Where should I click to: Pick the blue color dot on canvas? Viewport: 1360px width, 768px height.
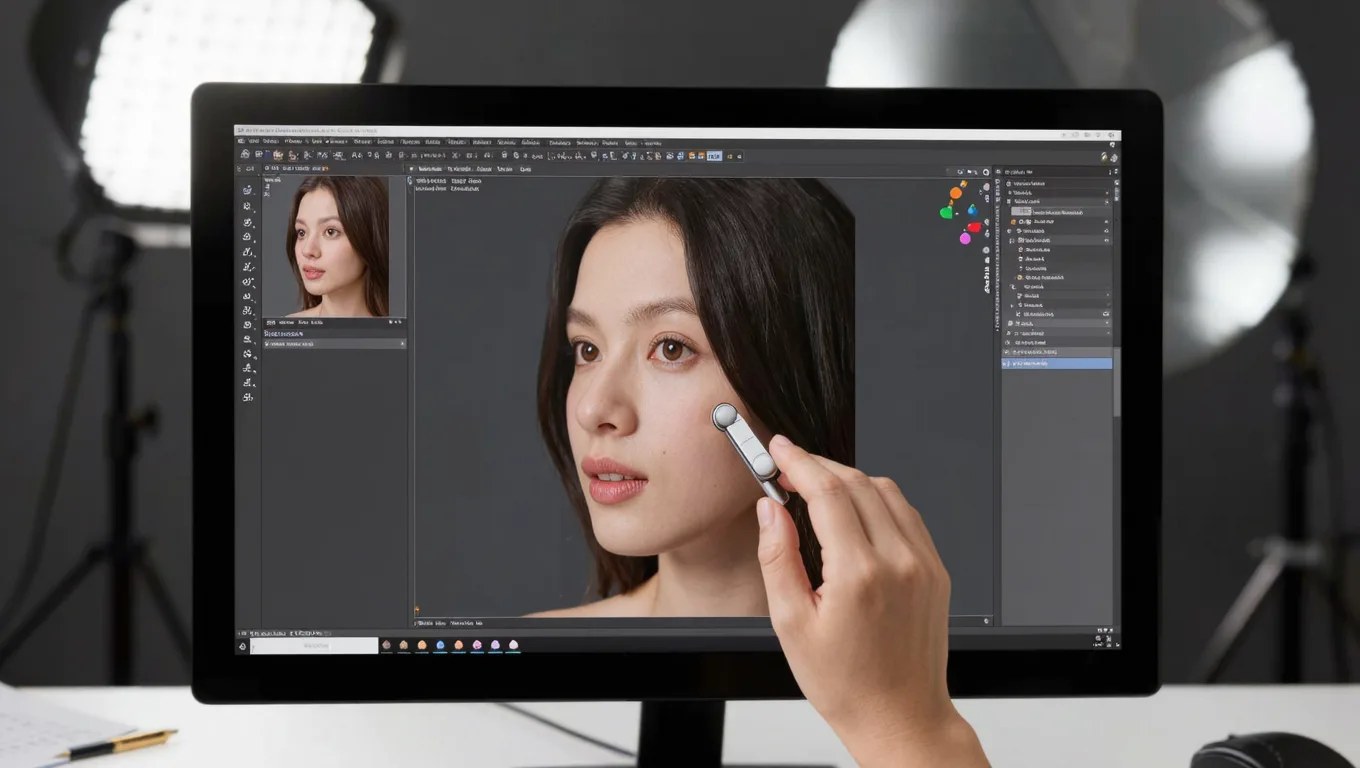click(971, 210)
